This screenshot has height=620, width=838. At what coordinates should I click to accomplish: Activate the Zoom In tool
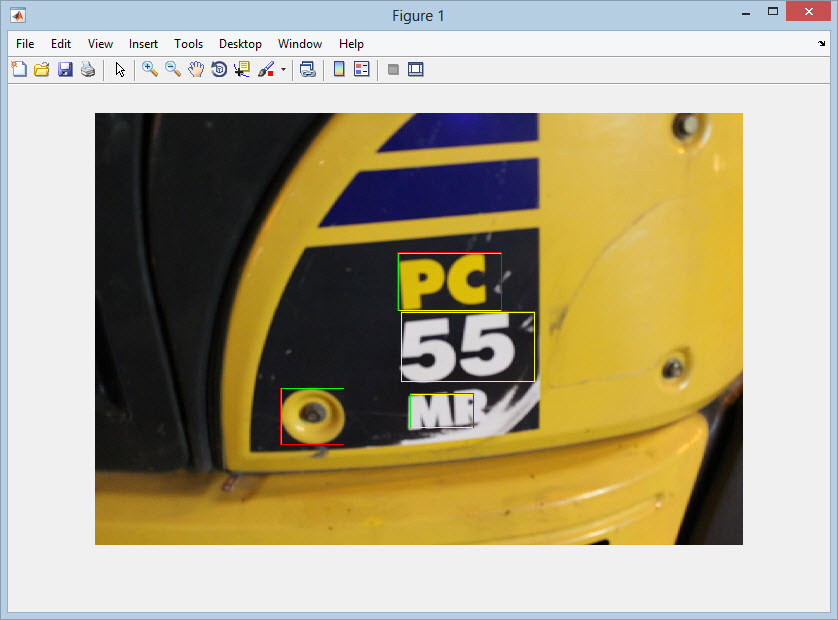[x=150, y=69]
